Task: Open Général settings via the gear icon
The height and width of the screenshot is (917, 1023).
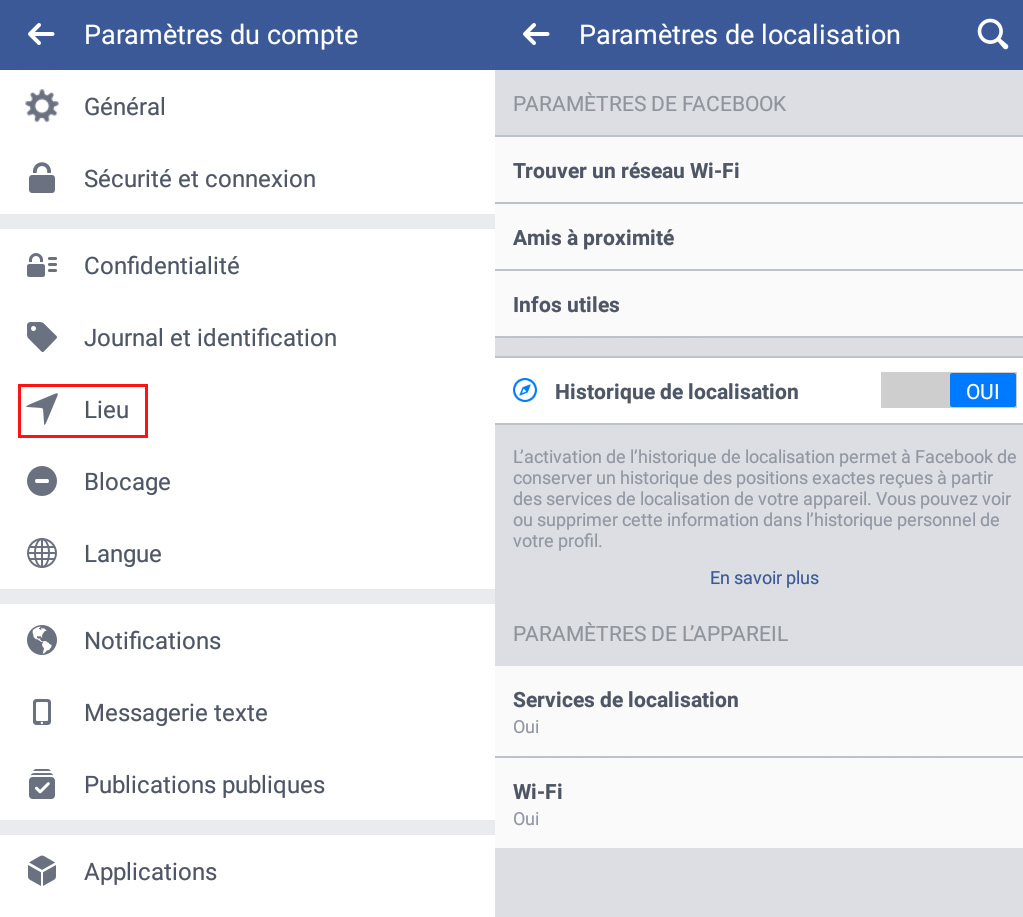Action: pos(42,106)
